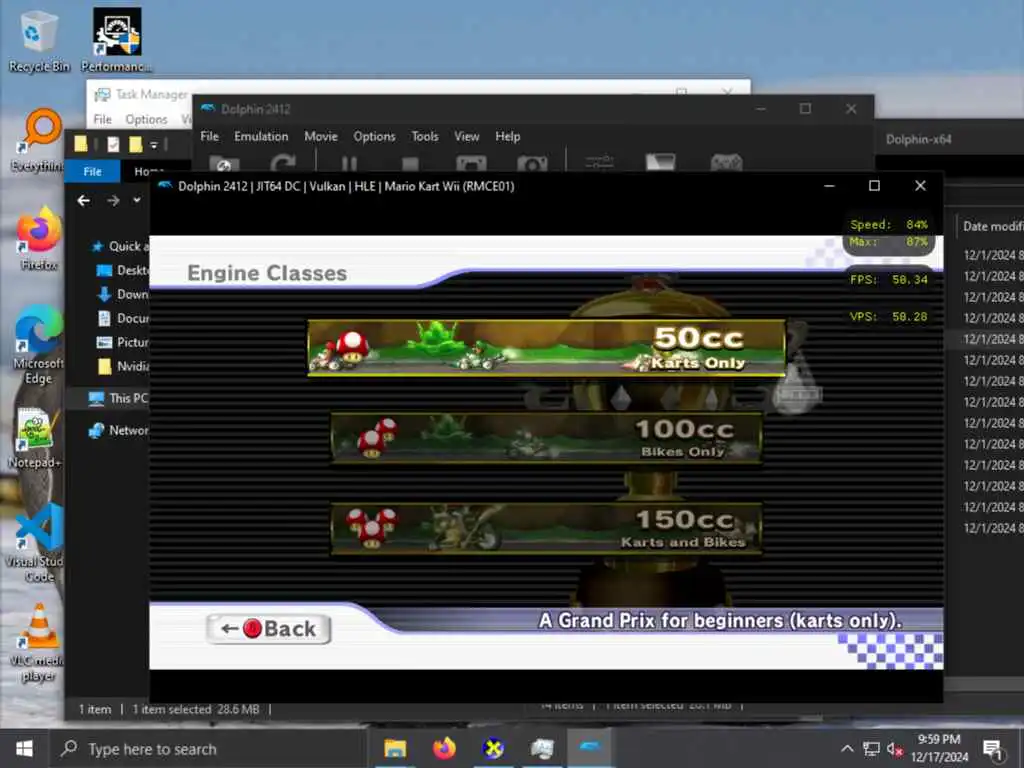Image resolution: width=1024 pixels, height=768 pixels.
Task: Open the Performance desktop shortcut
Action: coord(117,40)
